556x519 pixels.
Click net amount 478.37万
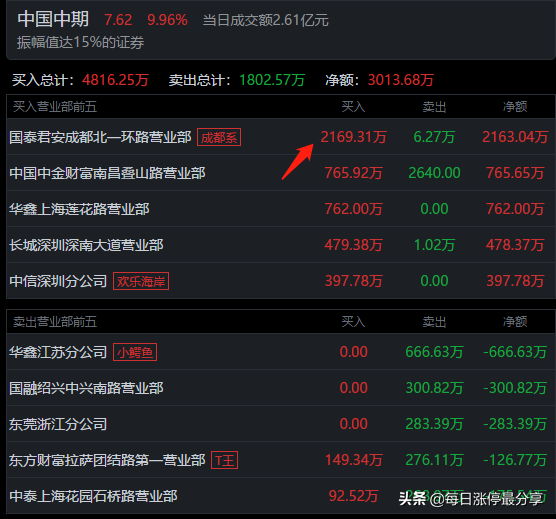coord(515,245)
